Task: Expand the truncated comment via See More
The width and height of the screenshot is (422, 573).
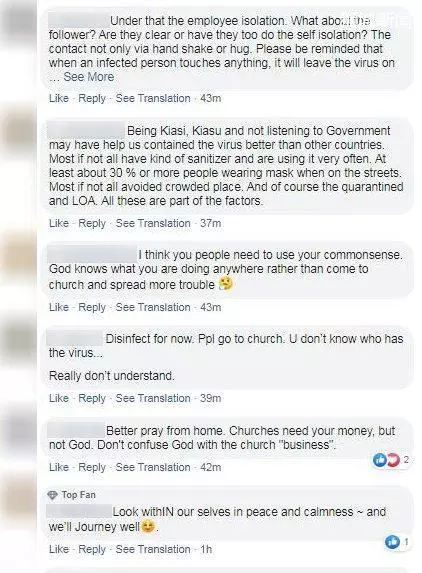Action: (89, 77)
